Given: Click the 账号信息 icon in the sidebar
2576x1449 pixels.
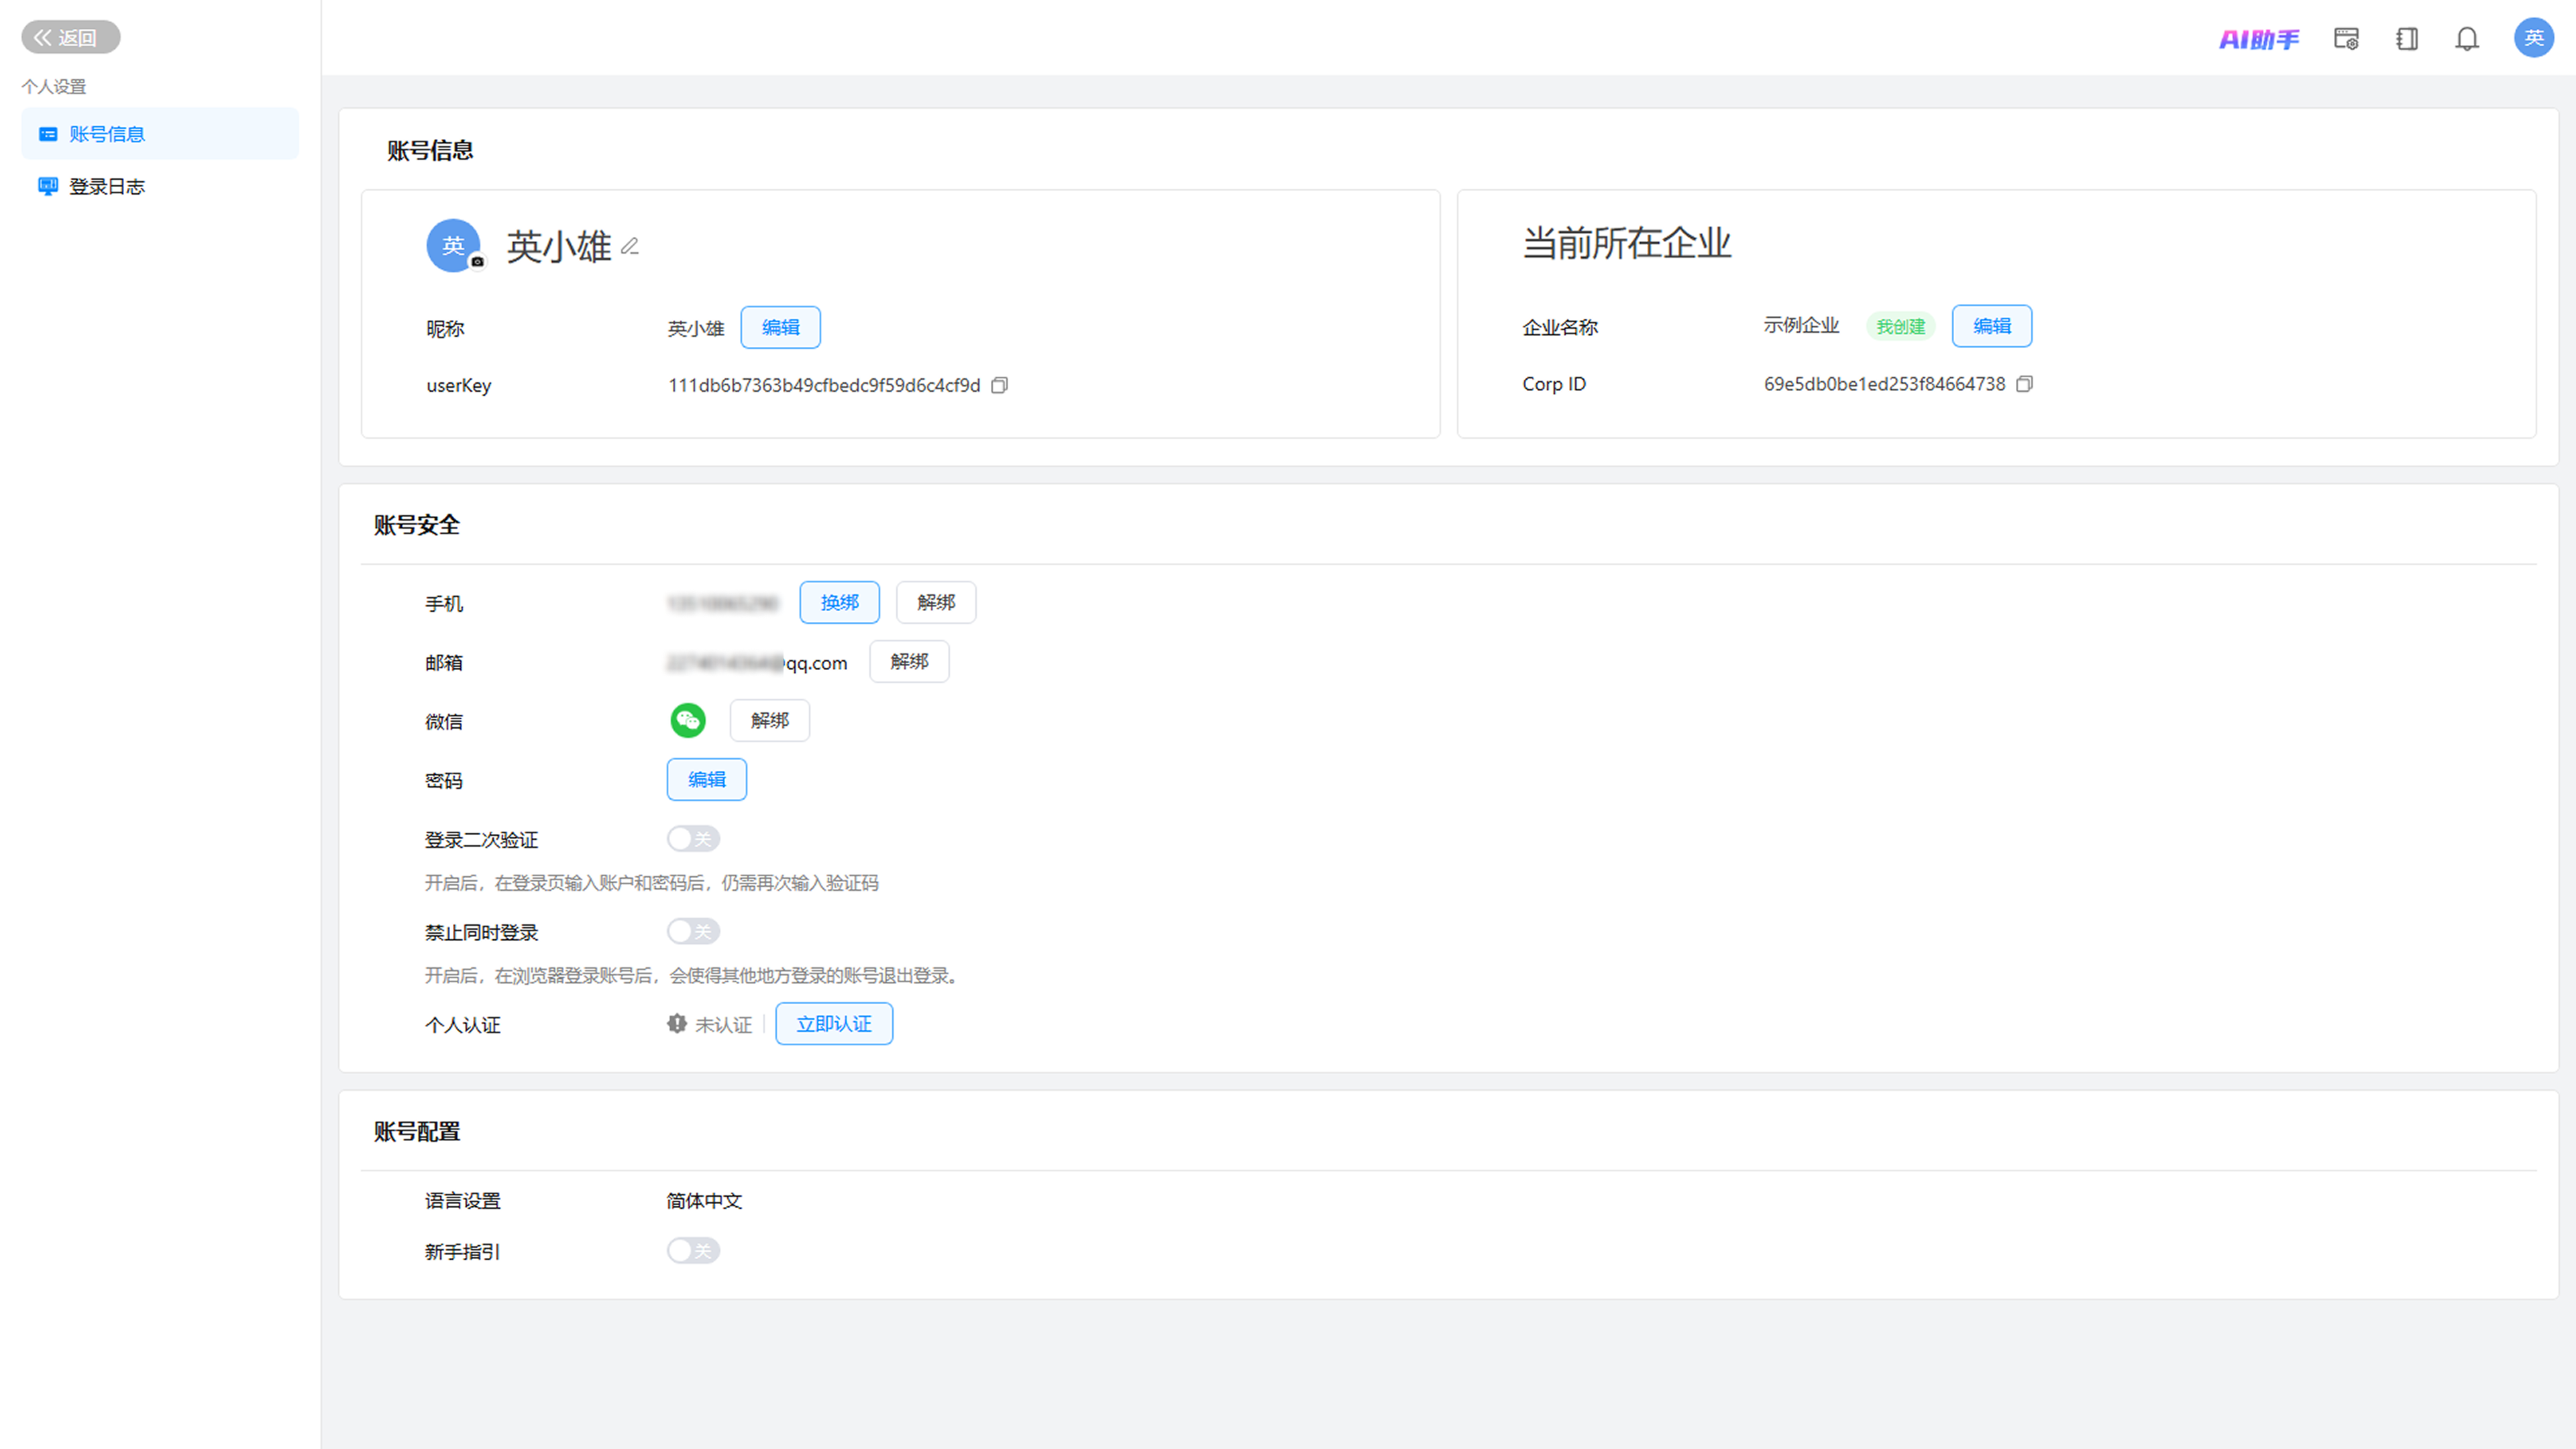Looking at the screenshot, I should (48, 134).
